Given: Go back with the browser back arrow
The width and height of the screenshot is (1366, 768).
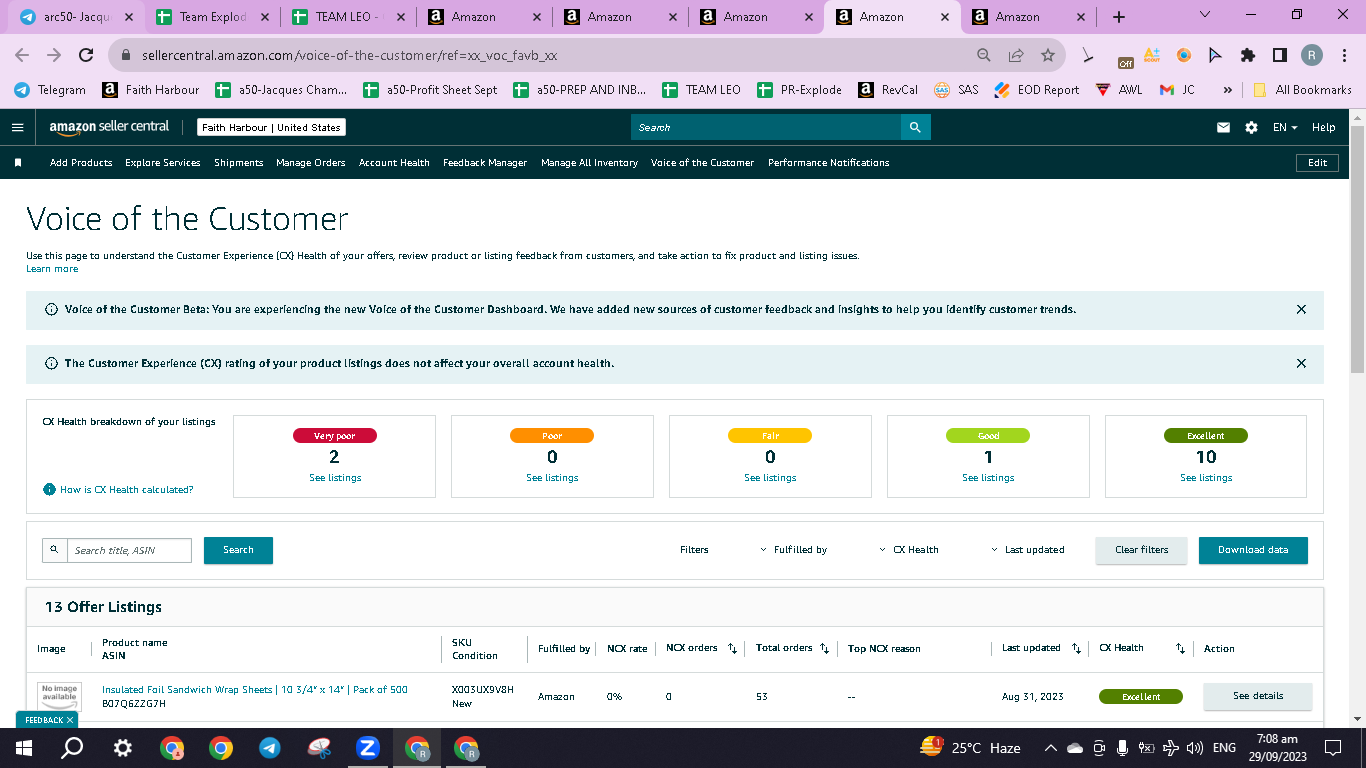Looking at the screenshot, I should 22,55.
